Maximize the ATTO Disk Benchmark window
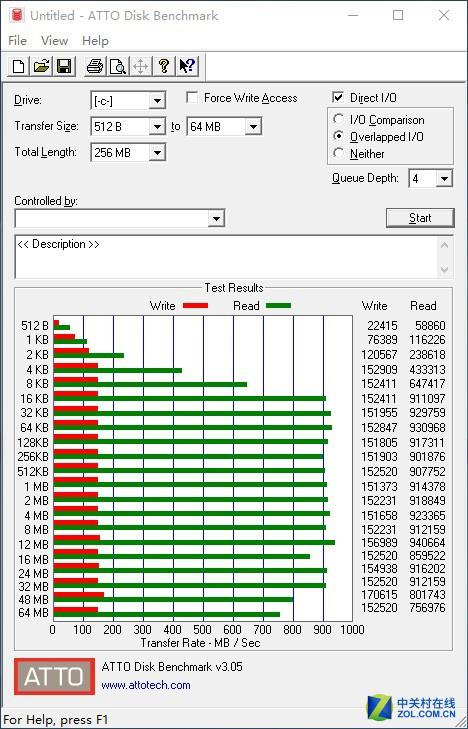468x729 pixels. pos(398,15)
